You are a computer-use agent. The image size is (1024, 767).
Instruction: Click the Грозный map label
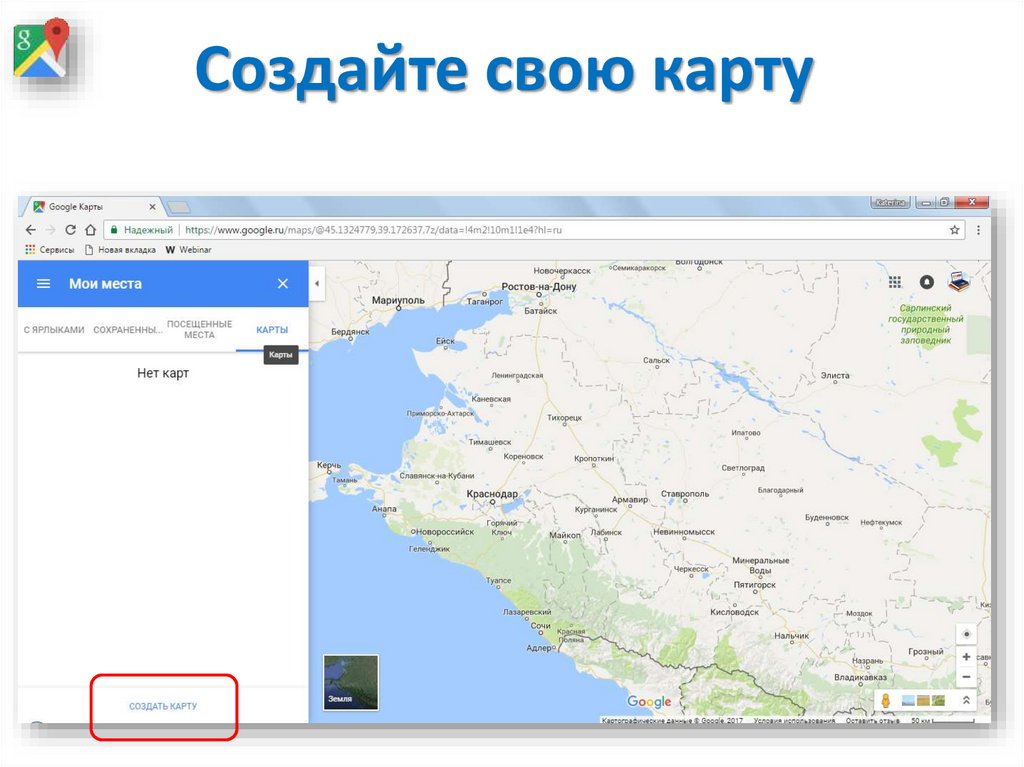(925, 651)
